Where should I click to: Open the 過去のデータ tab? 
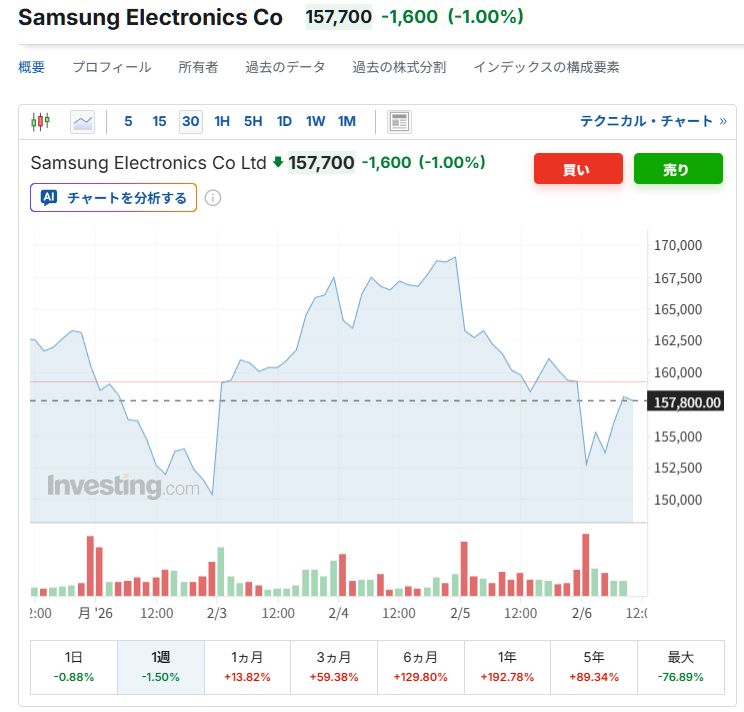(x=285, y=67)
